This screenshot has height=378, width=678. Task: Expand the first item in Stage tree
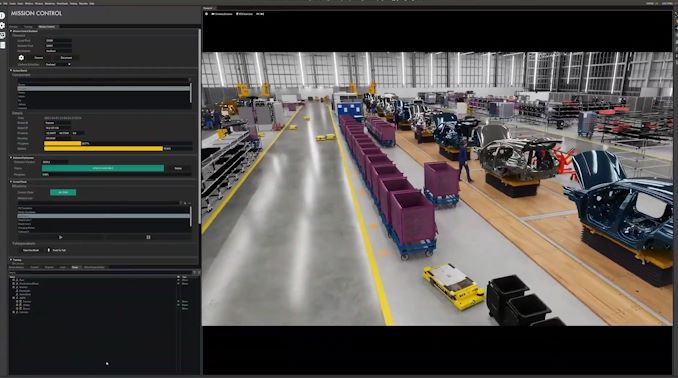tap(13, 280)
